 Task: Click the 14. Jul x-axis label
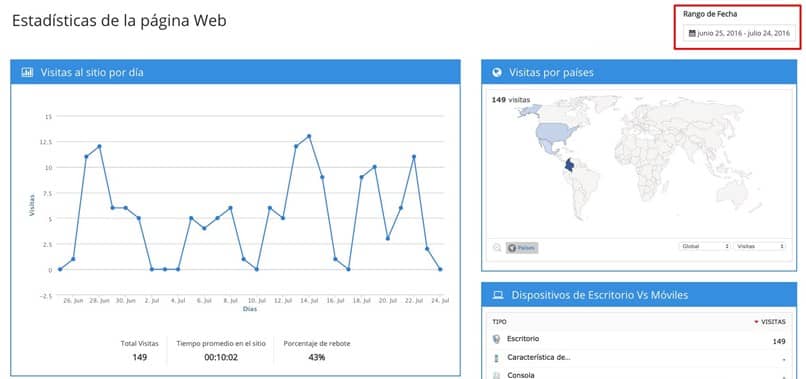309,300
